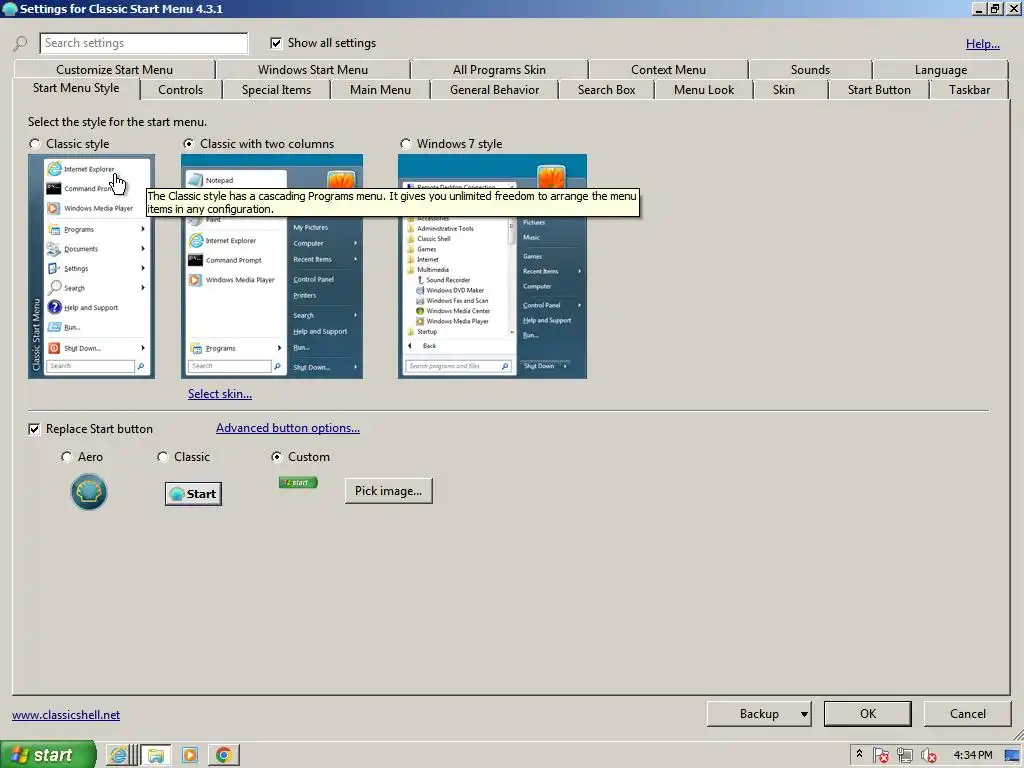Open the Context Menu tab
The image size is (1024, 768).
point(668,70)
